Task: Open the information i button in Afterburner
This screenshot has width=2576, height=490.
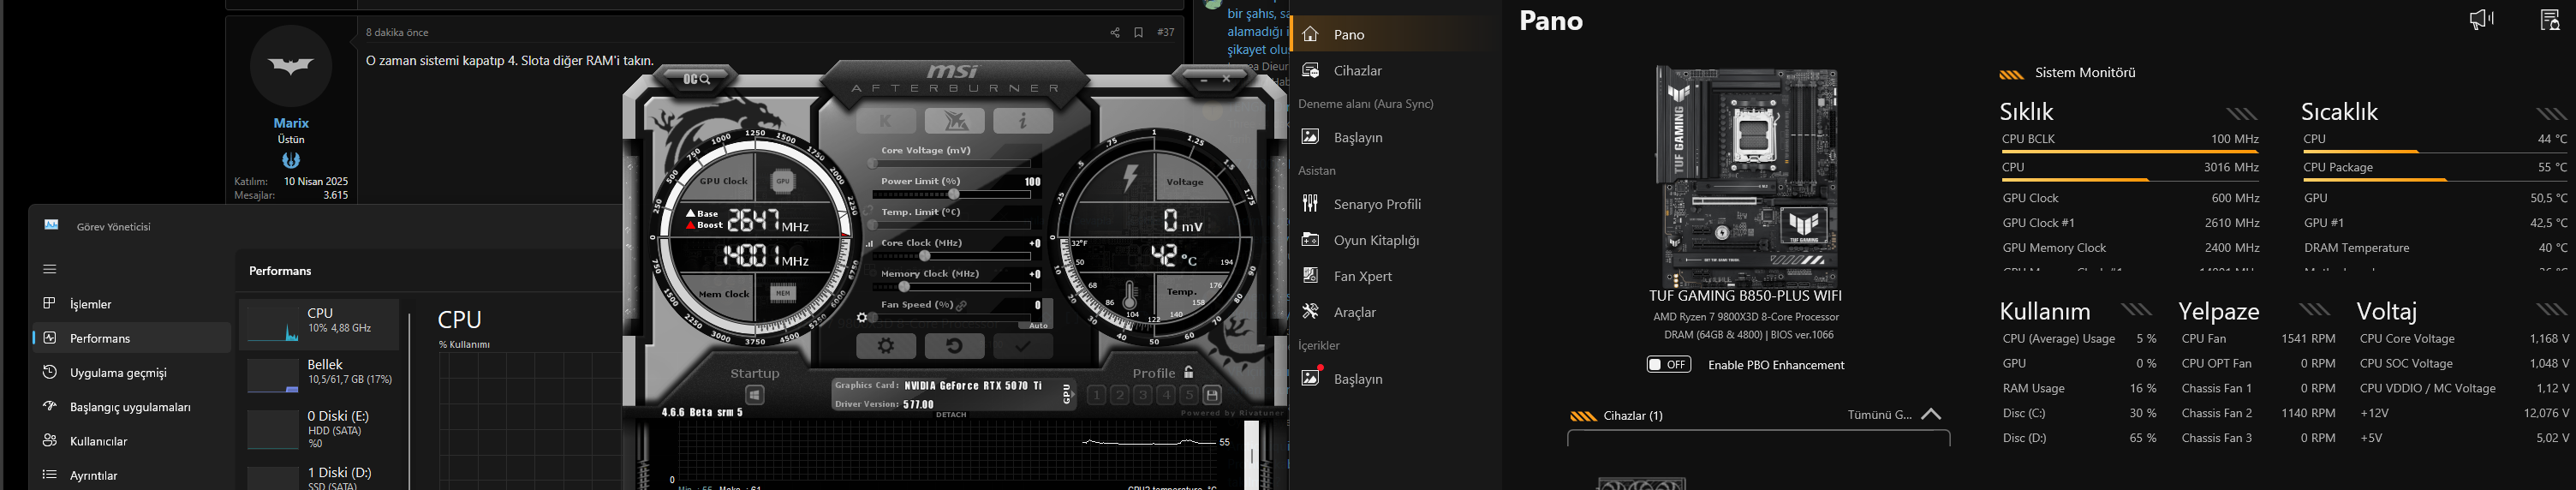Action: point(1022,121)
